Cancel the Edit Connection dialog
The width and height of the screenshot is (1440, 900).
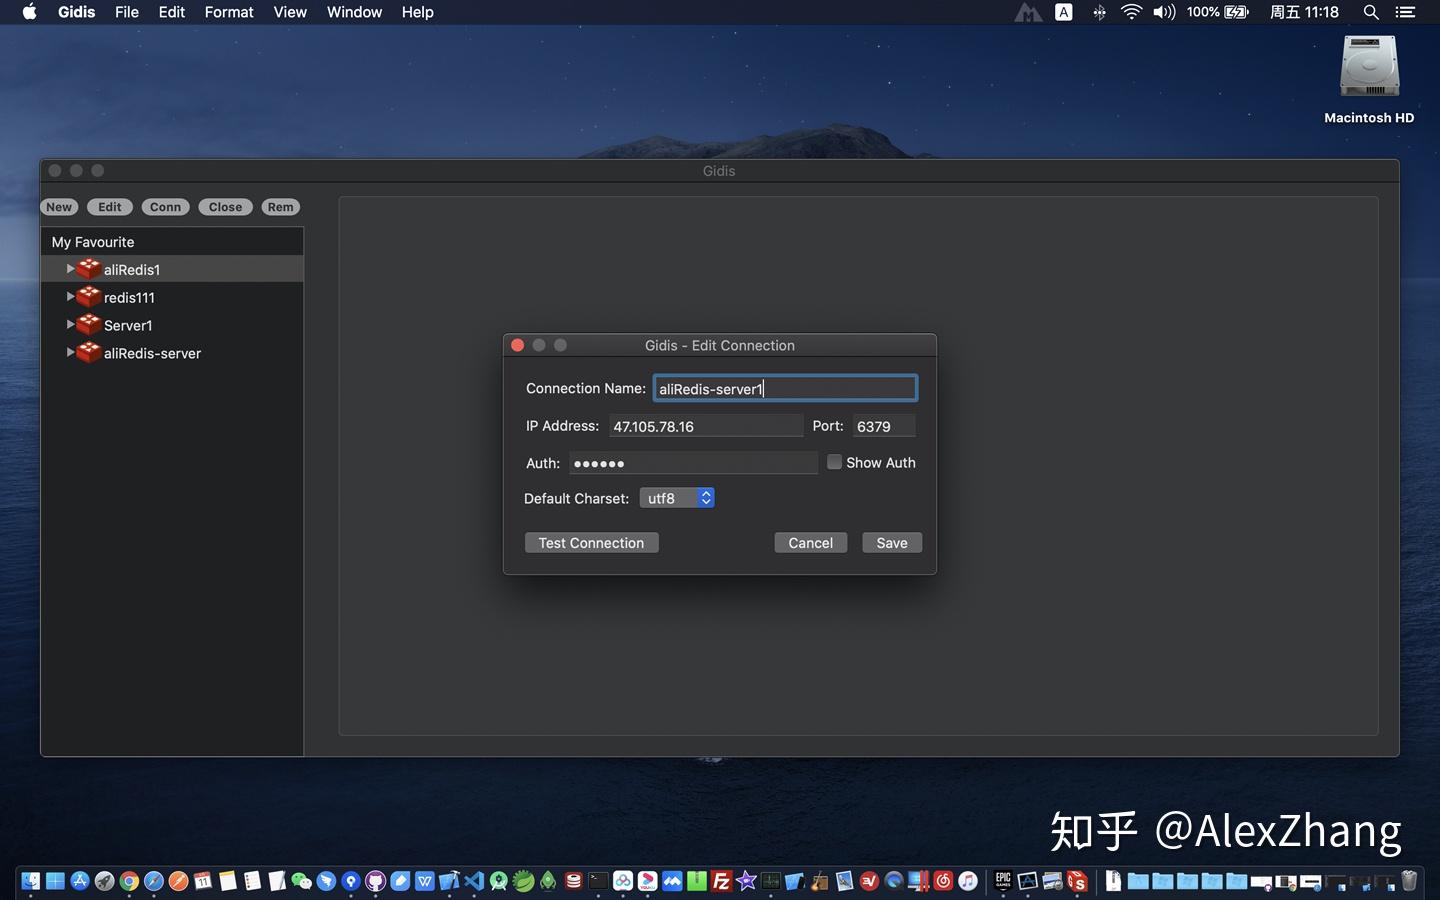811,543
